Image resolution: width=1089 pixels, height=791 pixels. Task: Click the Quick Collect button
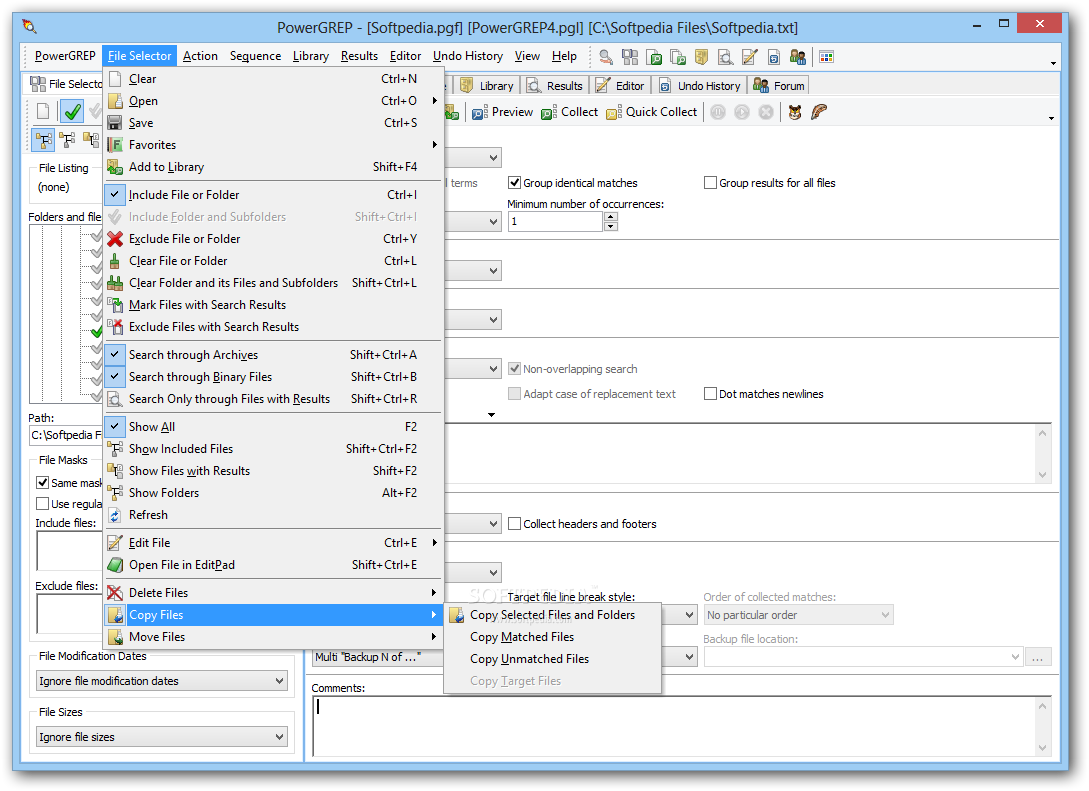(x=651, y=112)
